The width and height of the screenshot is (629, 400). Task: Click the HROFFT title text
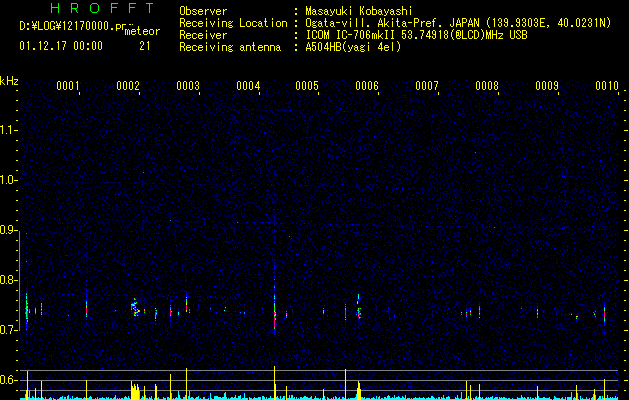pos(103,8)
